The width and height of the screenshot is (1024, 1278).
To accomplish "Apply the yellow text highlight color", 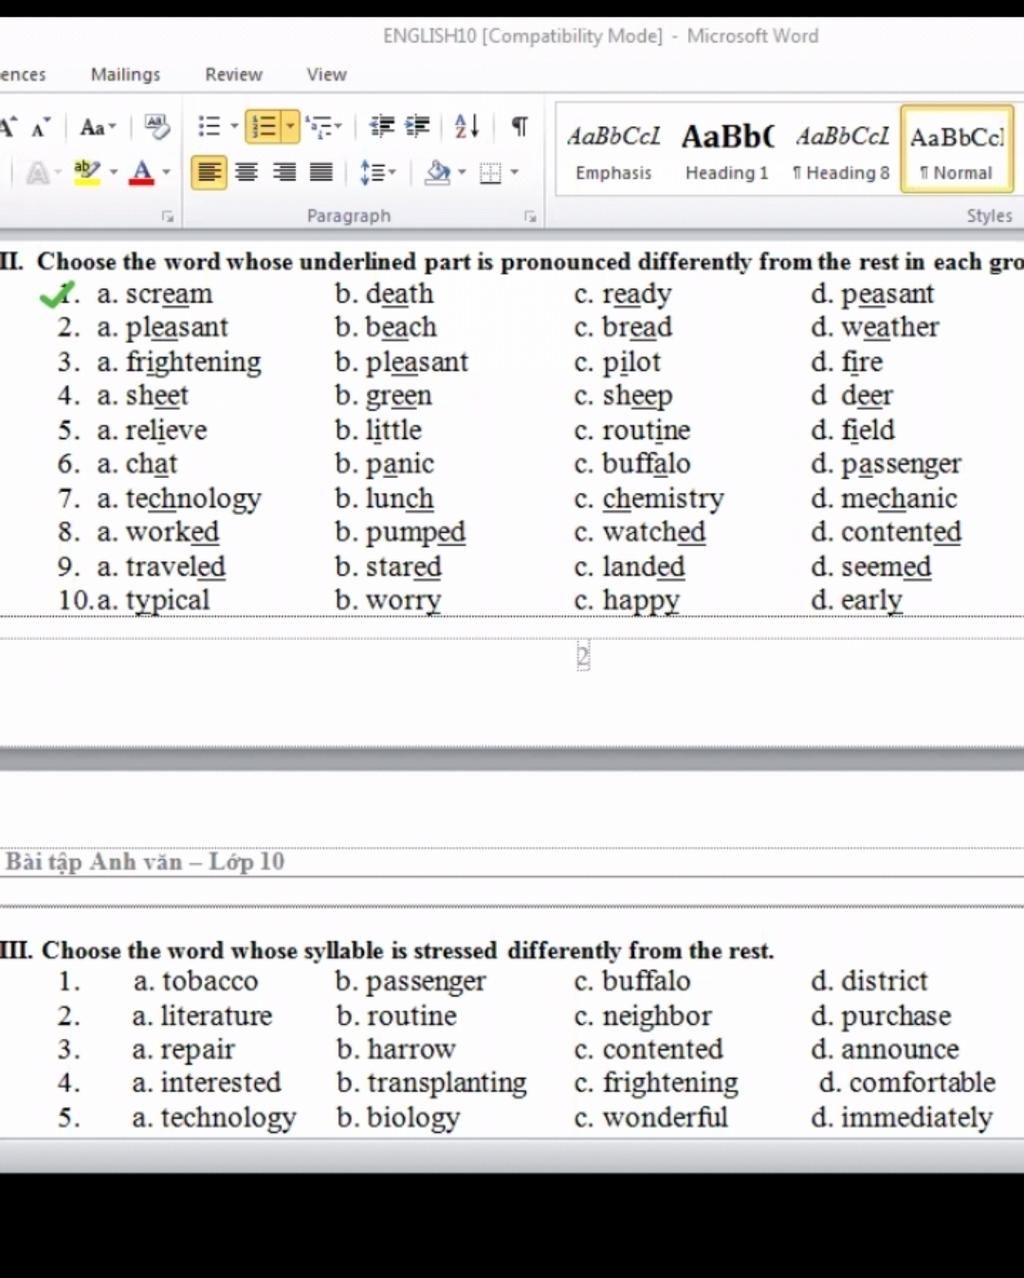I will point(87,173).
